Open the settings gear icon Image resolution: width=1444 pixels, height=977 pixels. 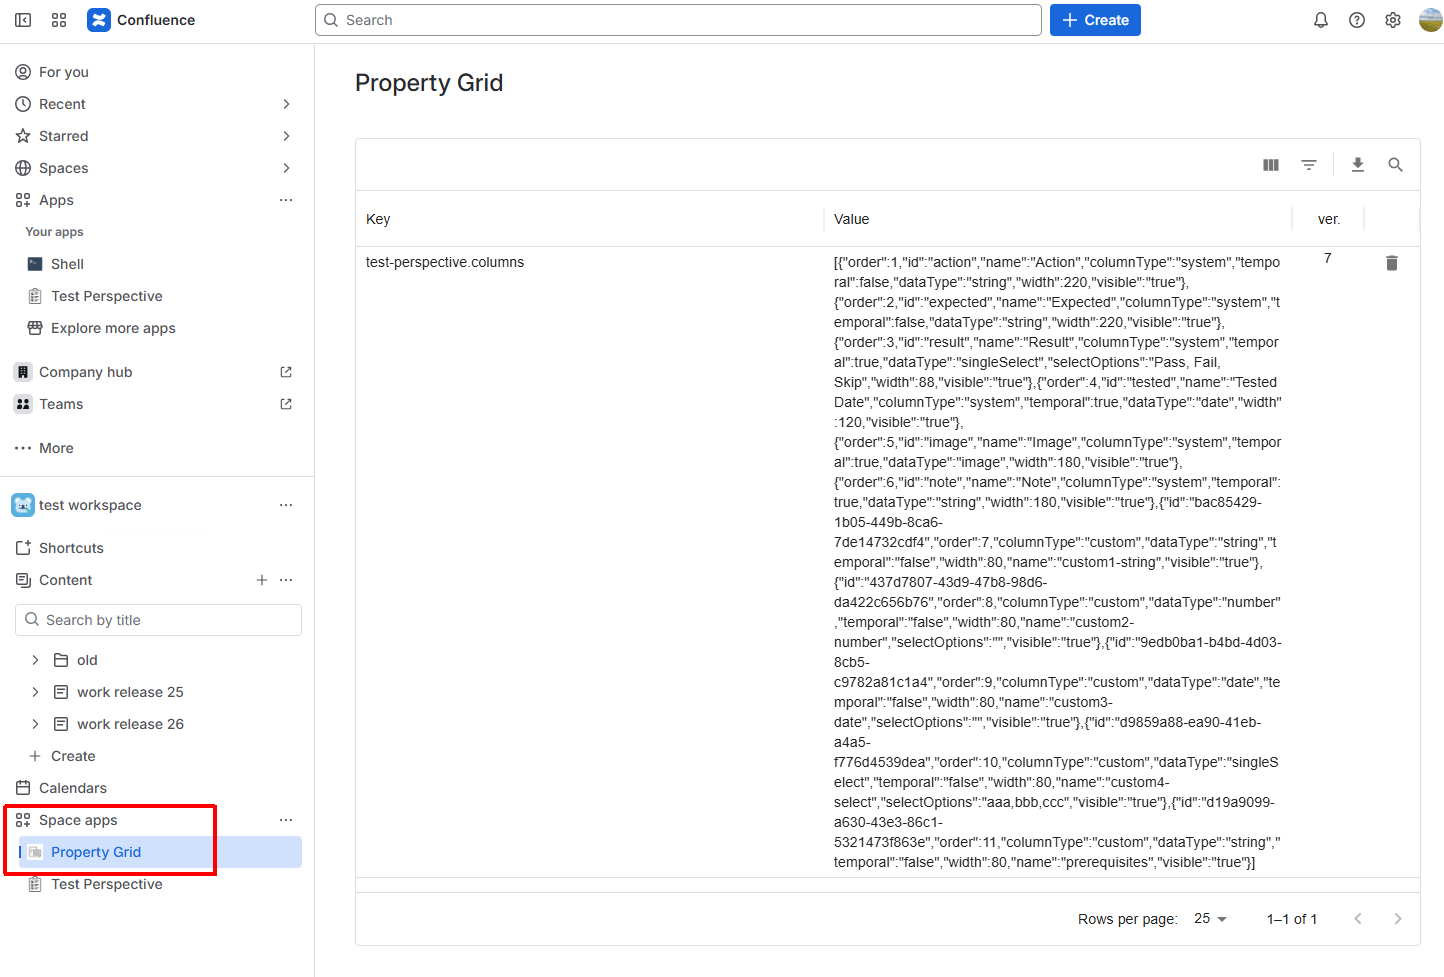click(1392, 20)
